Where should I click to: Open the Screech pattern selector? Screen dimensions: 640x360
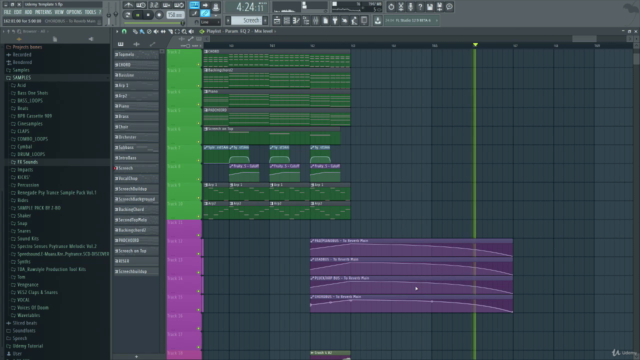(x=248, y=20)
